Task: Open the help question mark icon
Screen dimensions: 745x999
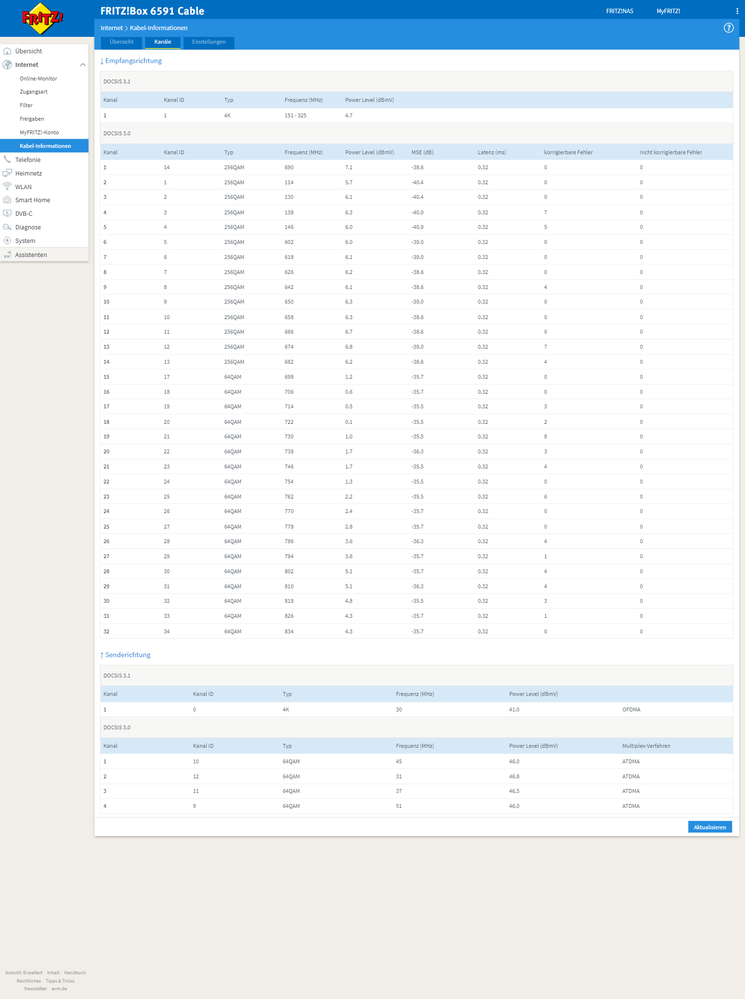Action: click(728, 28)
